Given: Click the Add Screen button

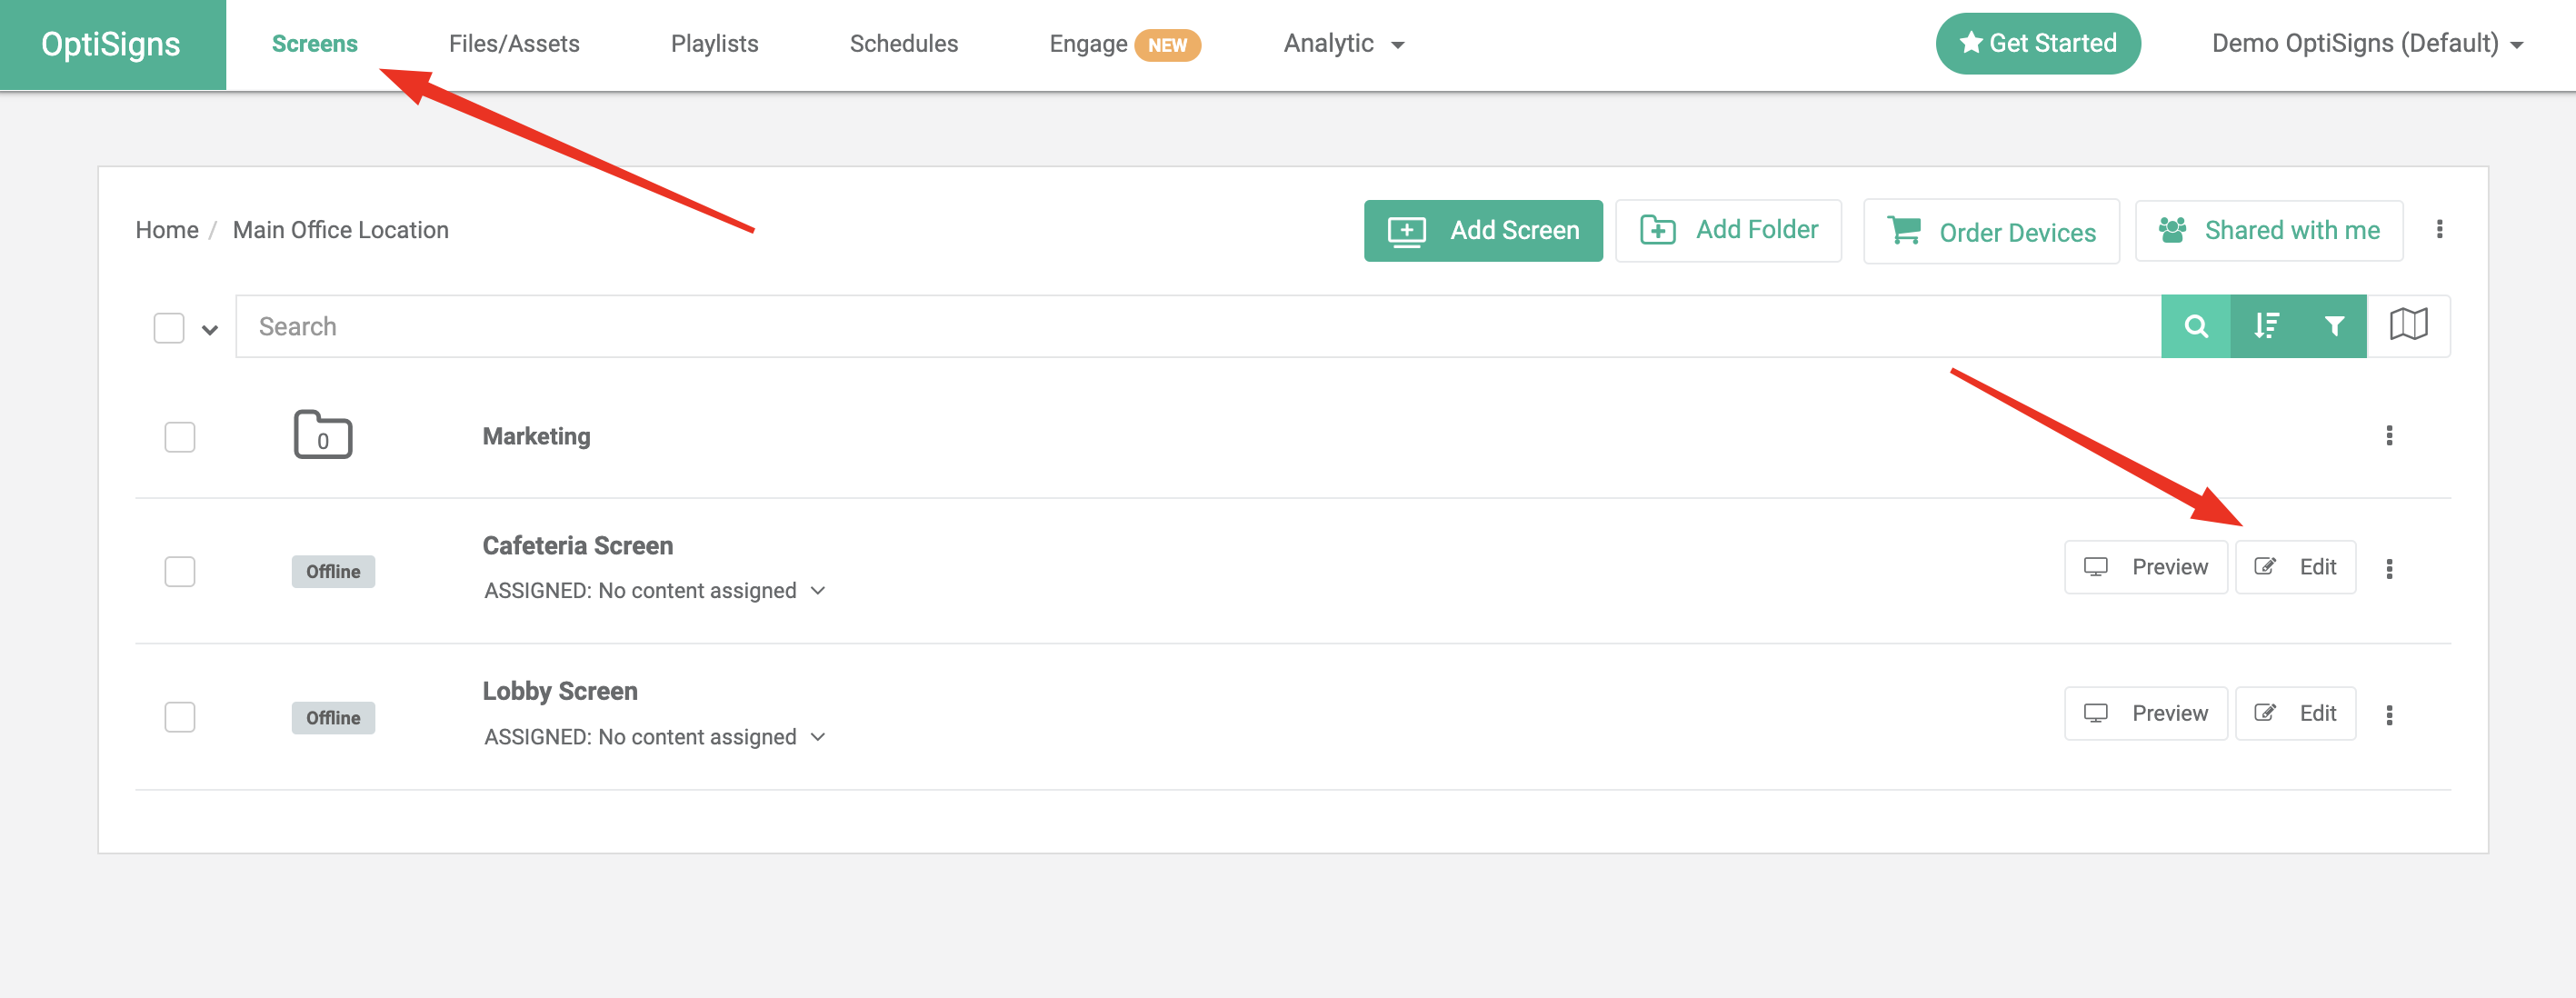Looking at the screenshot, I should coord(1482,230).
